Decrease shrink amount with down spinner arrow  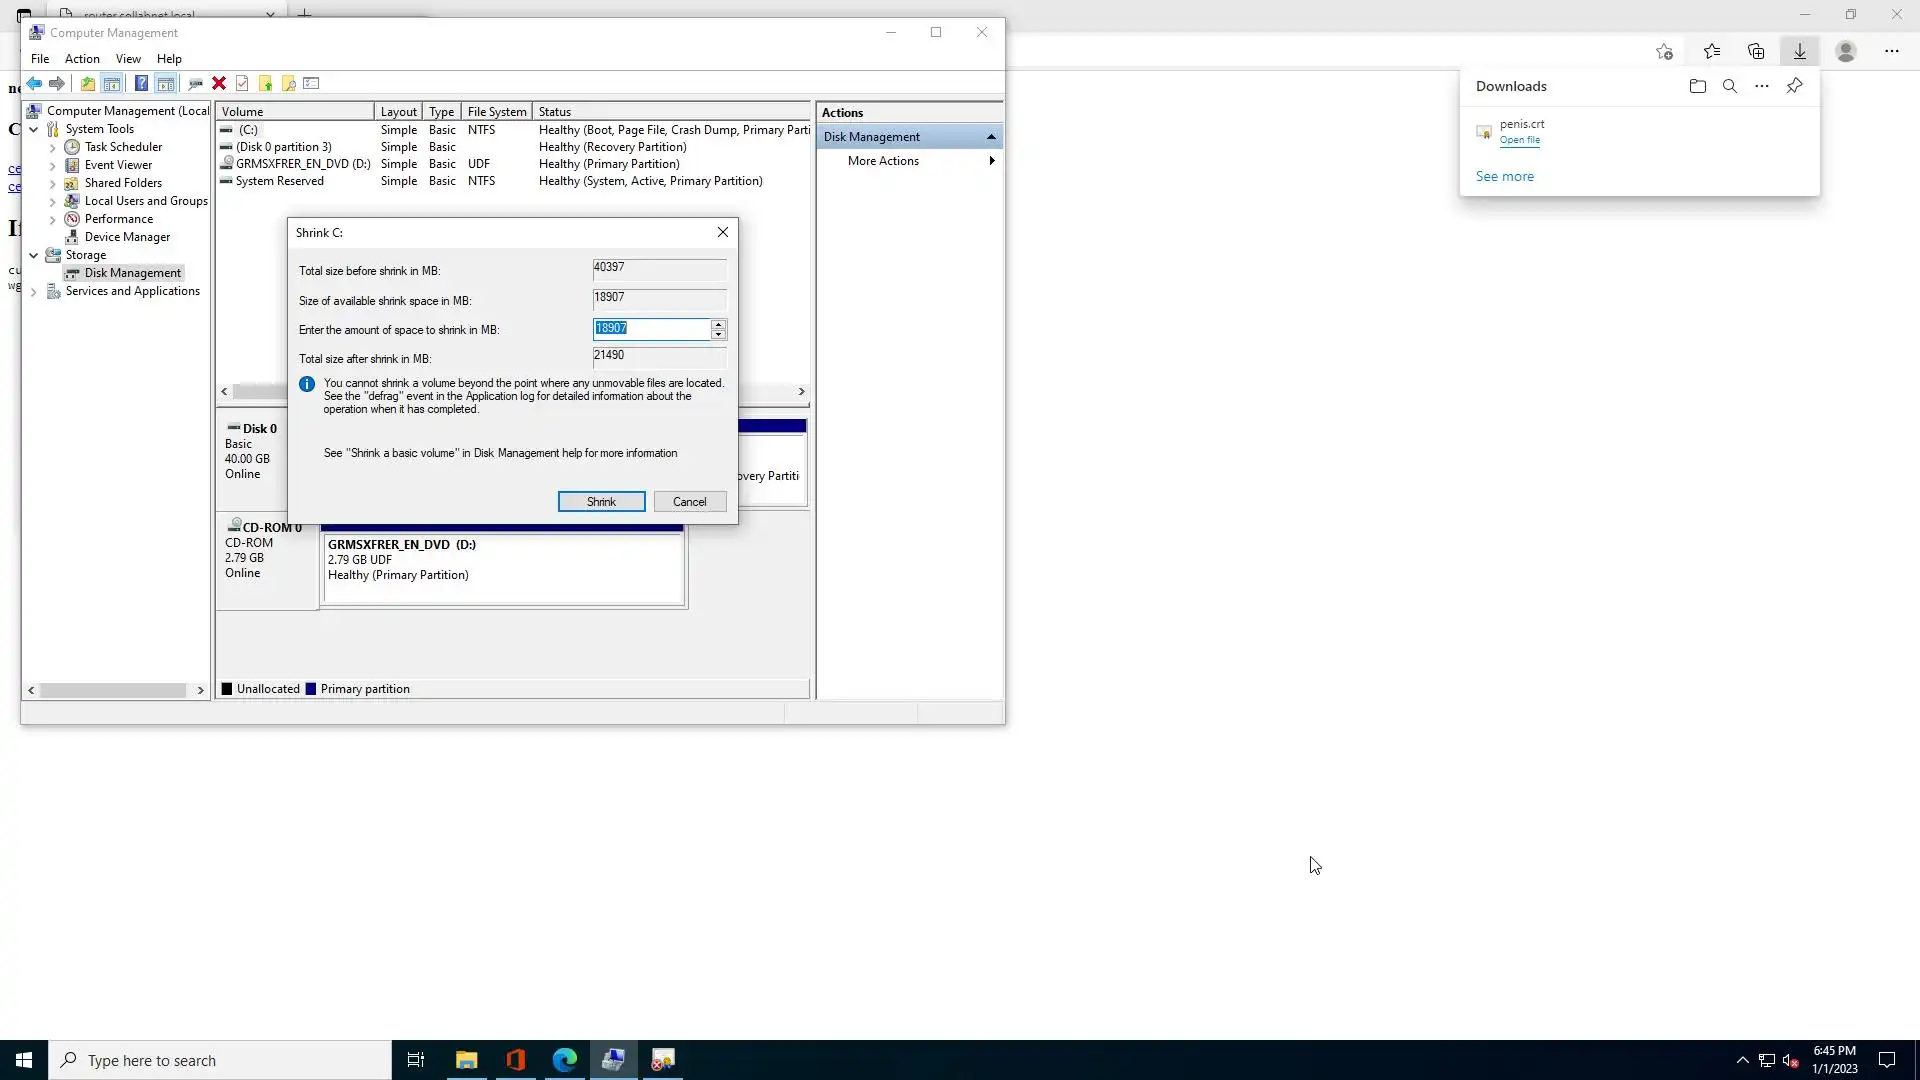(x=718, y=334)
